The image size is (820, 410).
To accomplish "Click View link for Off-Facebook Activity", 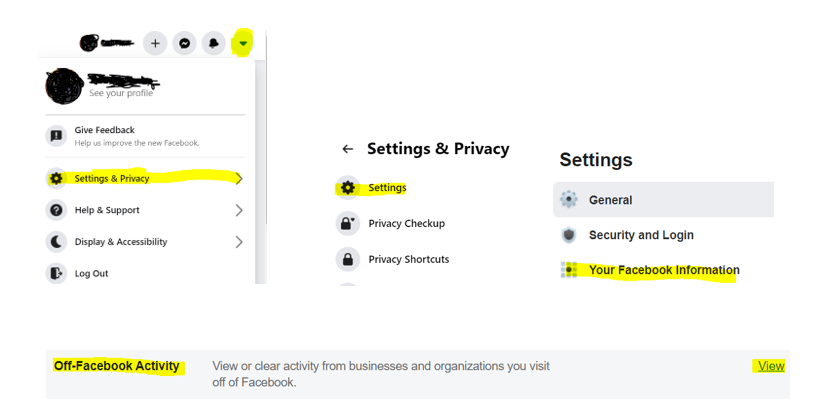I will coord(771,366).
